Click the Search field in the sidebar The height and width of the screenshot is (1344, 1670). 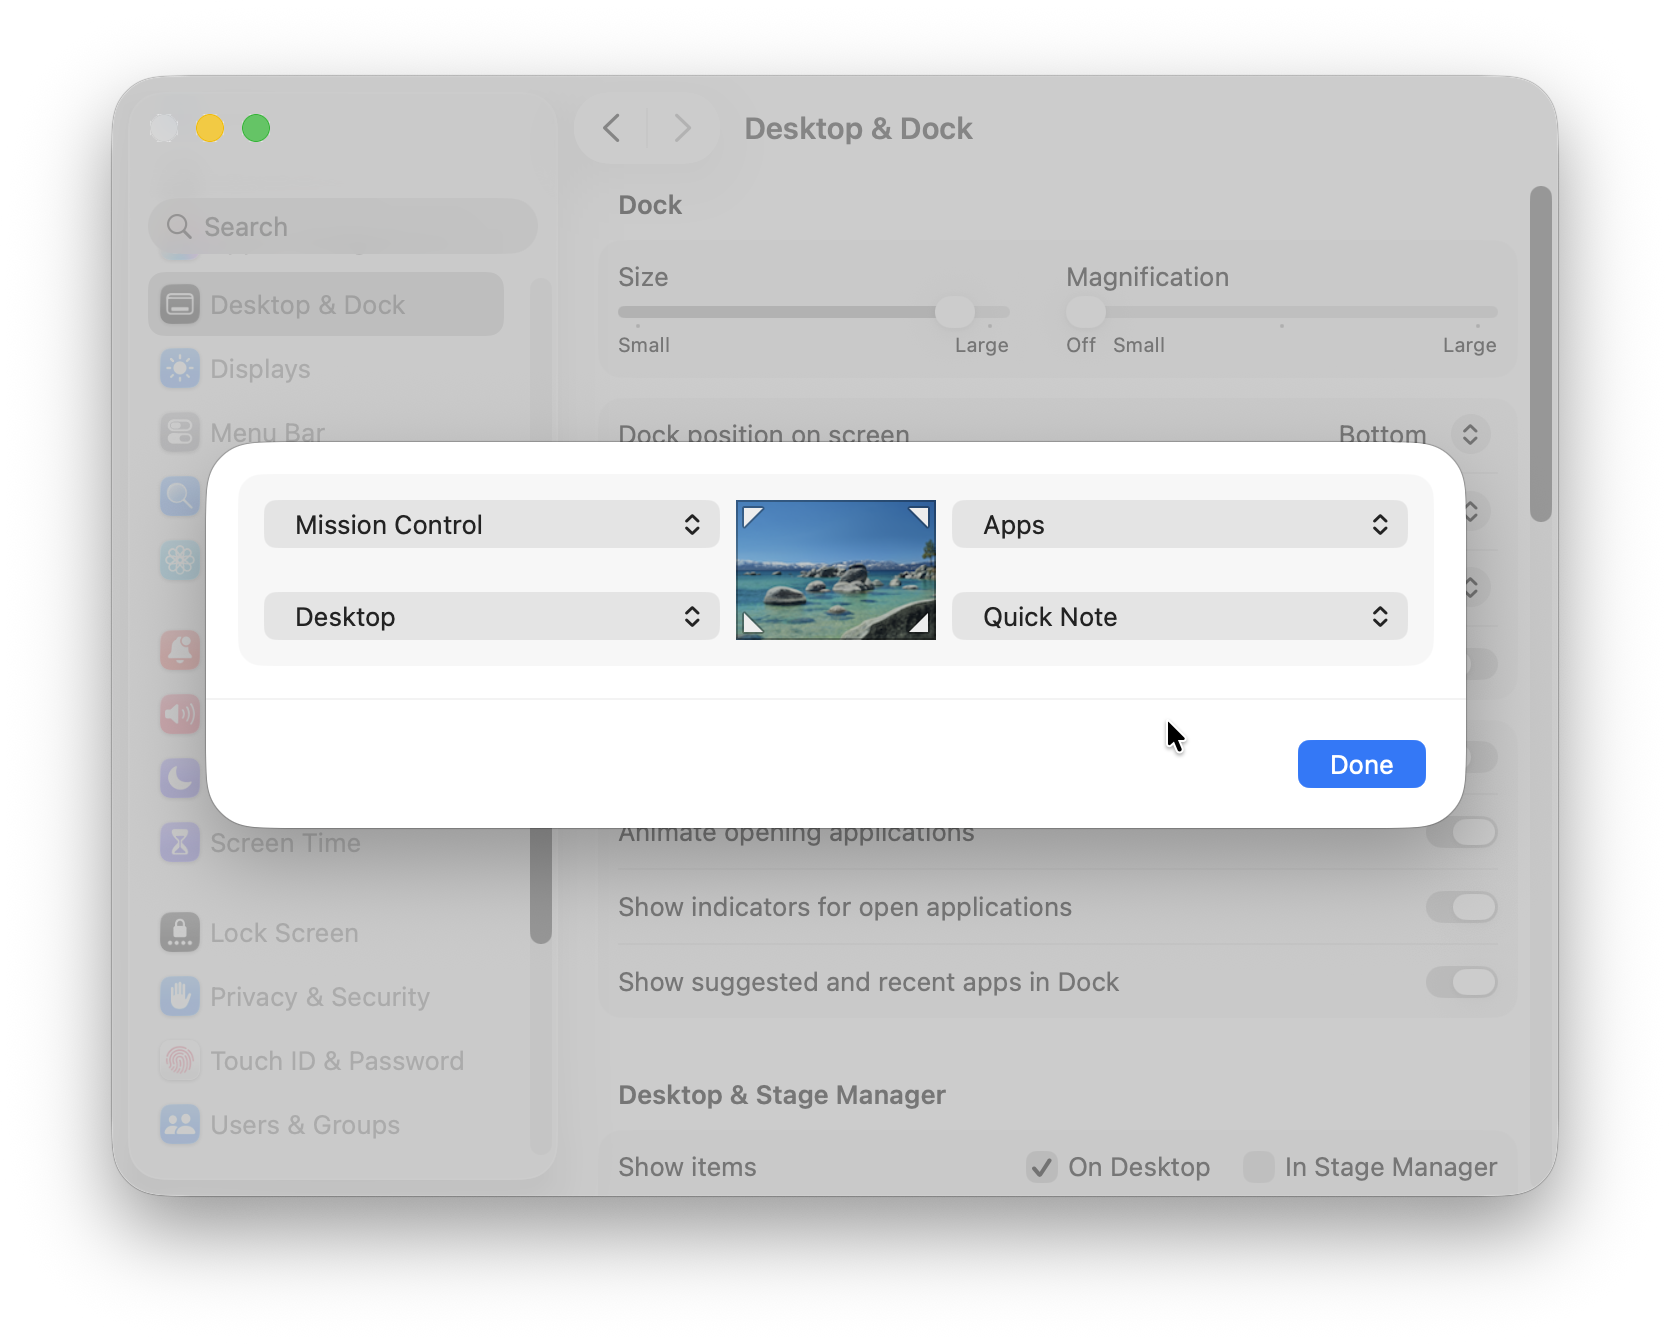[x=343, y=226]
